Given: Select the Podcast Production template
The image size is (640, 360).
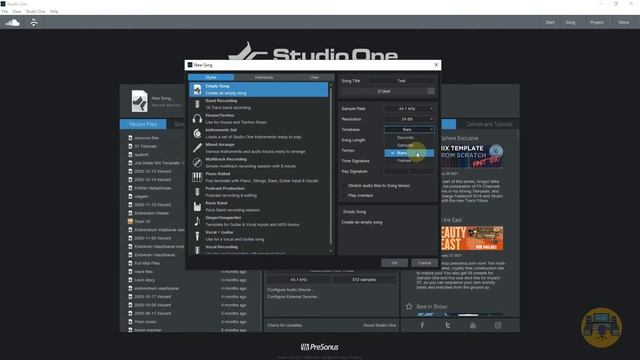Looking at the screenshot, I should [258, 192].
